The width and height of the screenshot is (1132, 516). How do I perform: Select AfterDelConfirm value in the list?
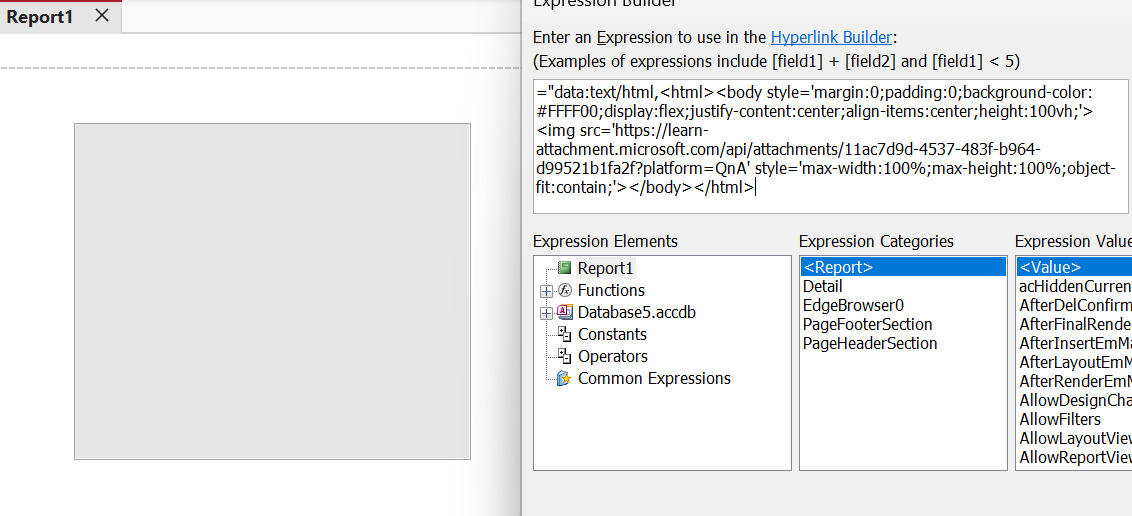tap(1075, 305)
